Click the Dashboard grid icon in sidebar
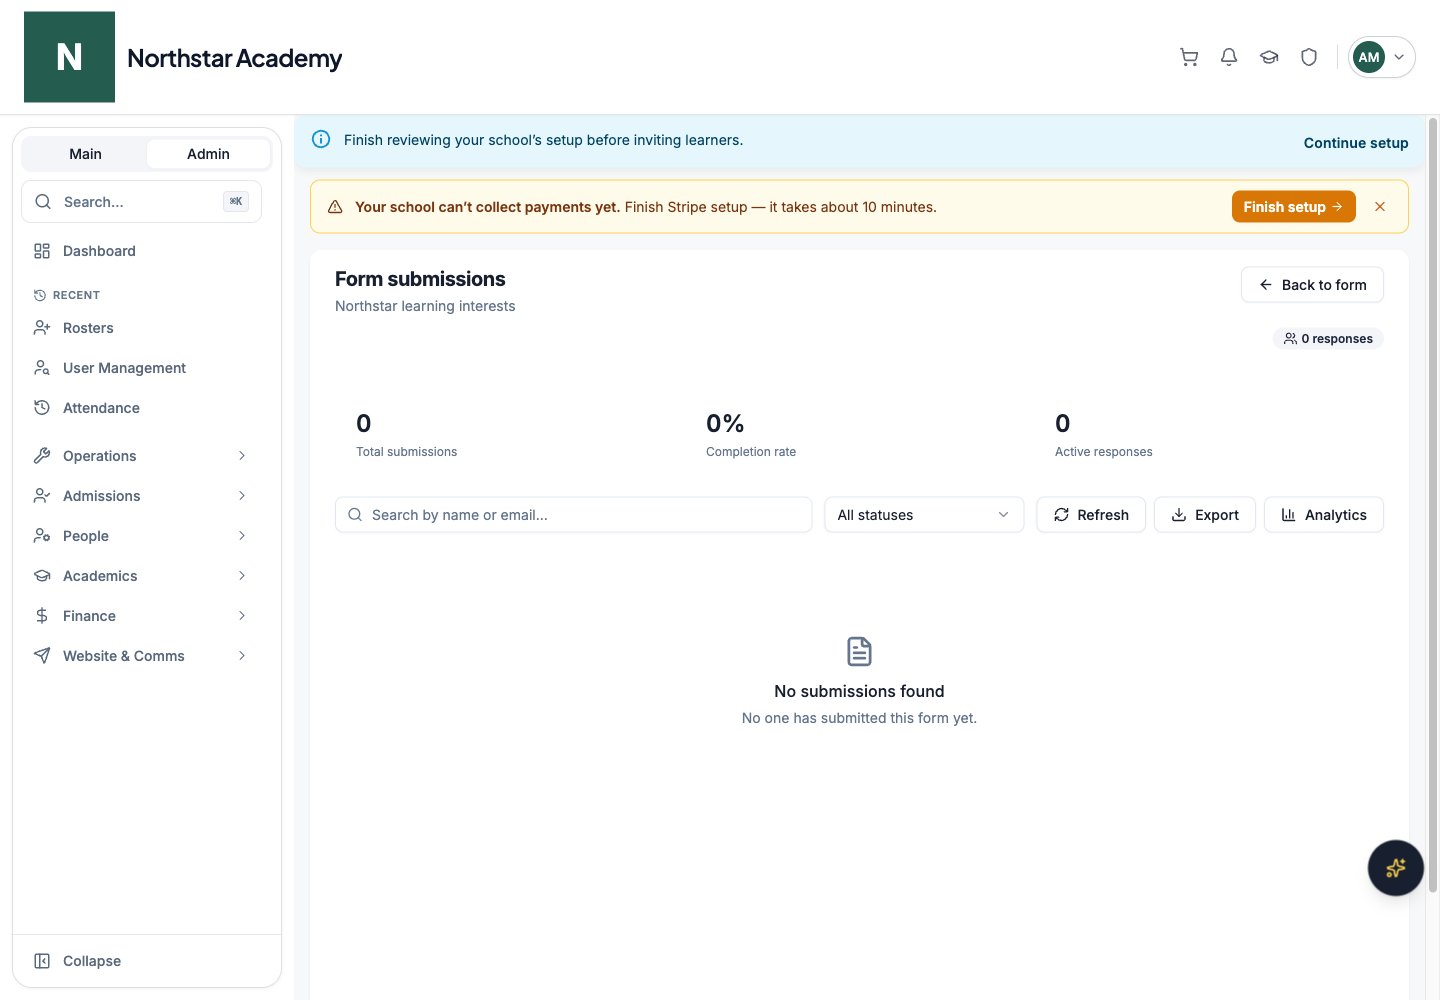The height and width of the screenshot is (1000, 1440). (x=42, y=251)
